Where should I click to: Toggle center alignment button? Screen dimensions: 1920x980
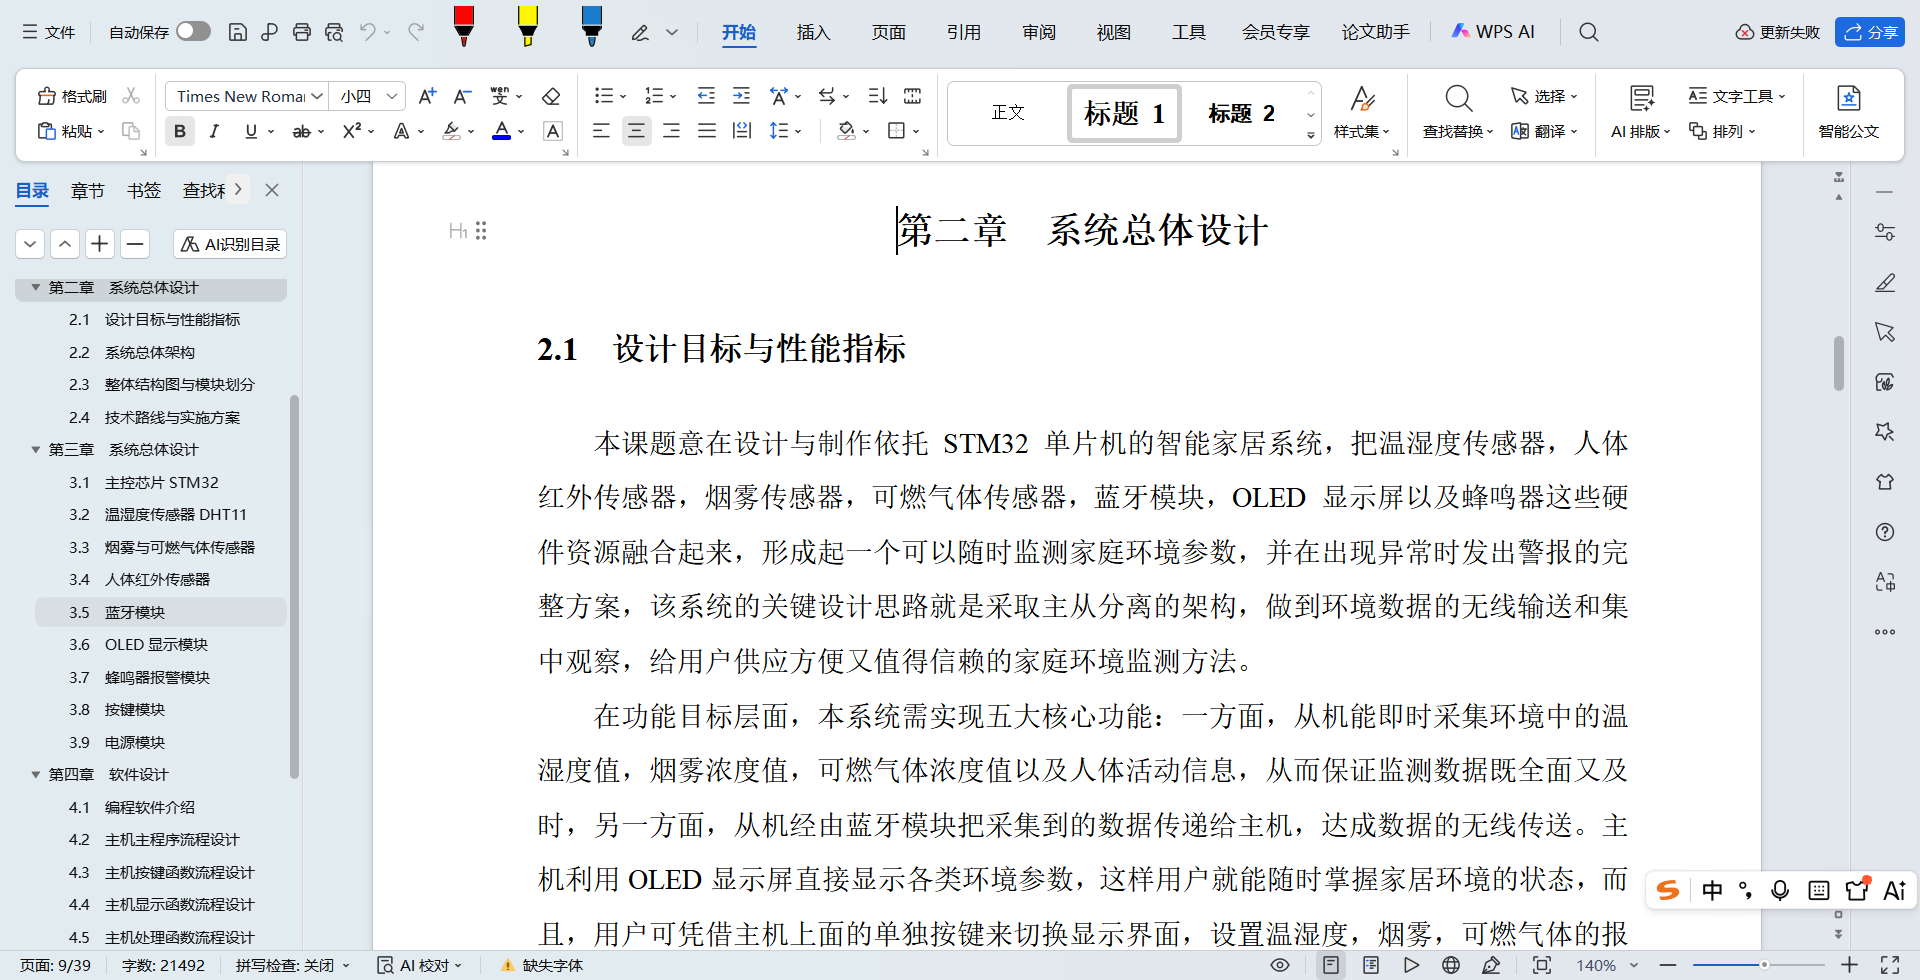pyautogui.click(x=636, y=131)
